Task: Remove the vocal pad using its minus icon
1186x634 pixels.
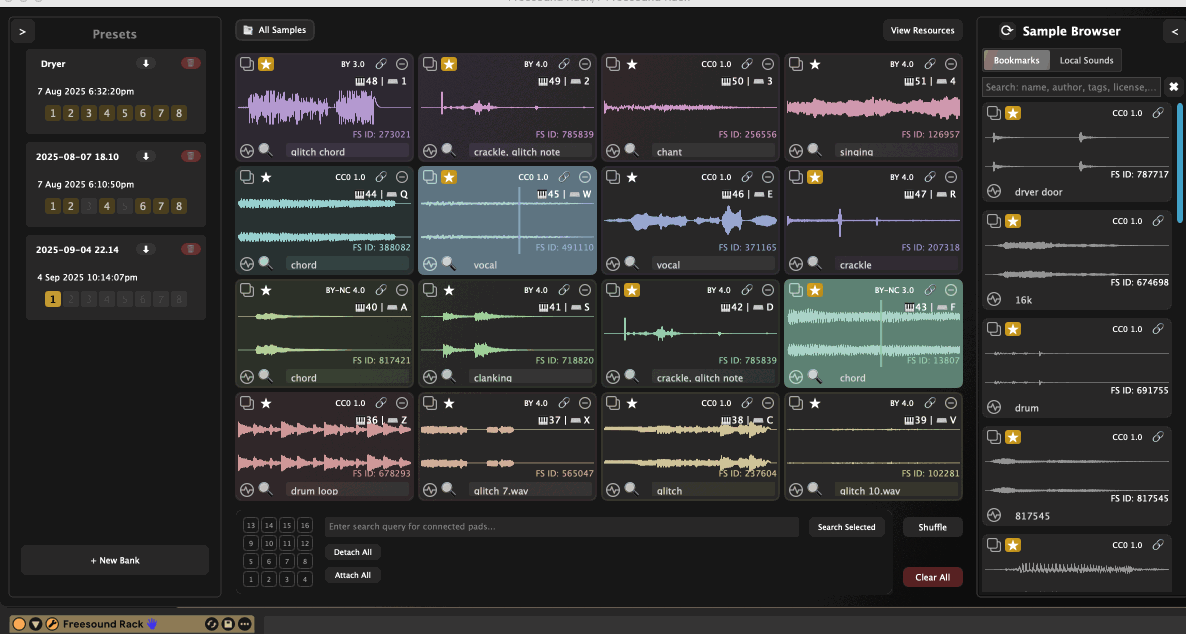Action: pos(585,176)
